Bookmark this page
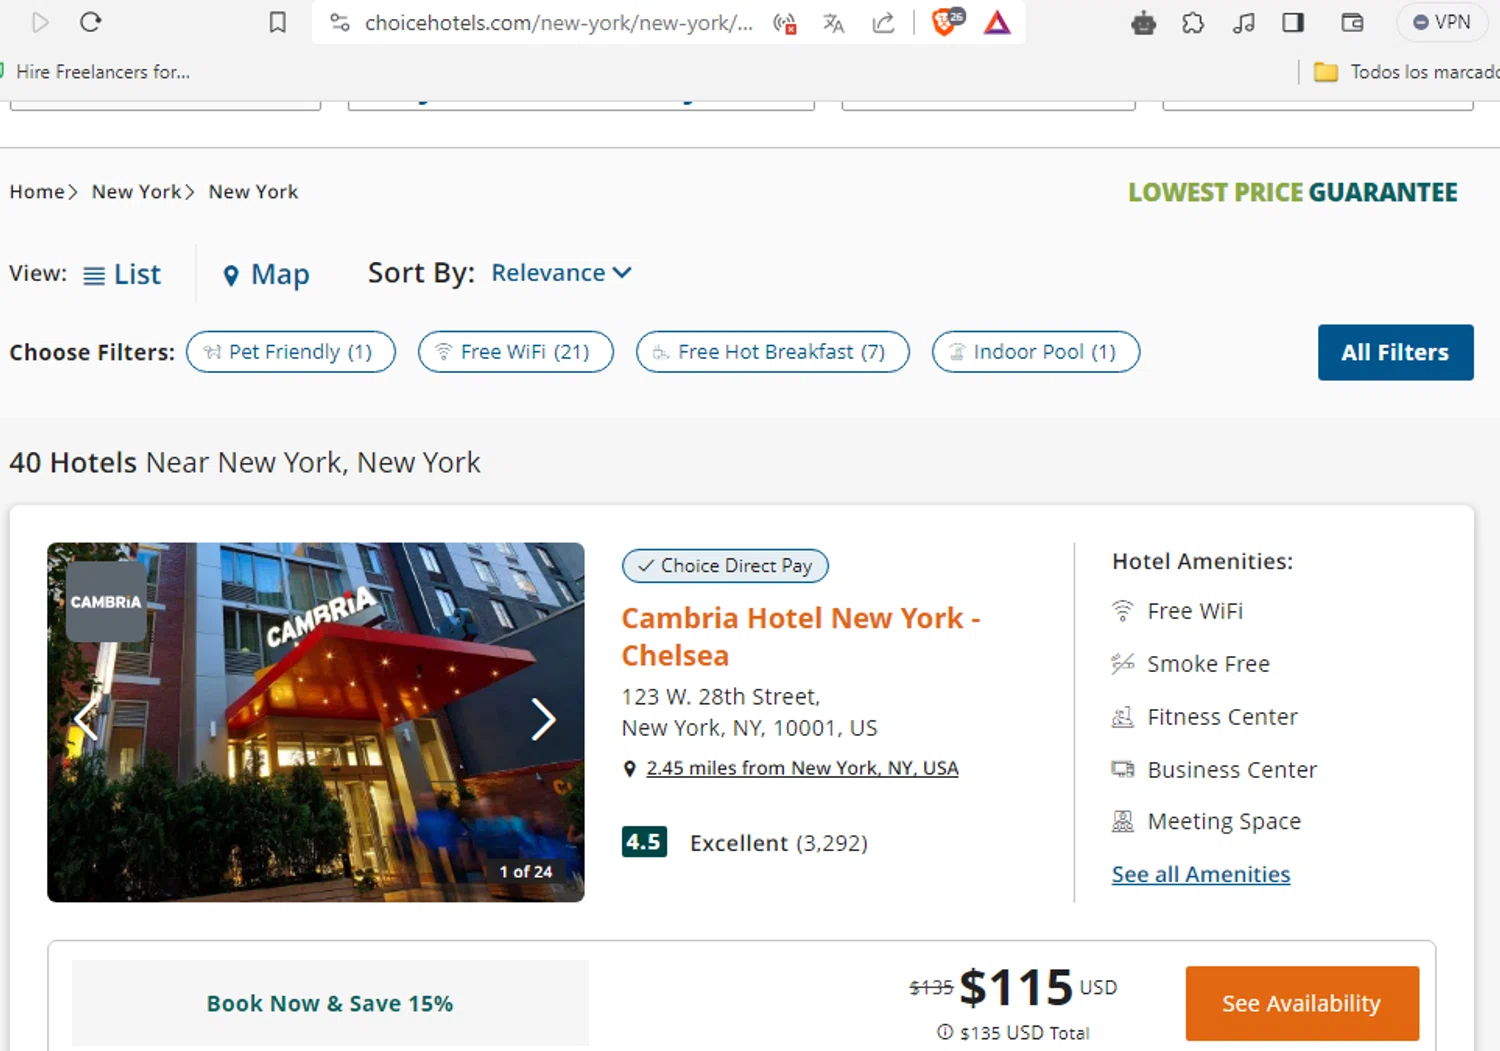1500x1051 pixels. pos(278,22)
